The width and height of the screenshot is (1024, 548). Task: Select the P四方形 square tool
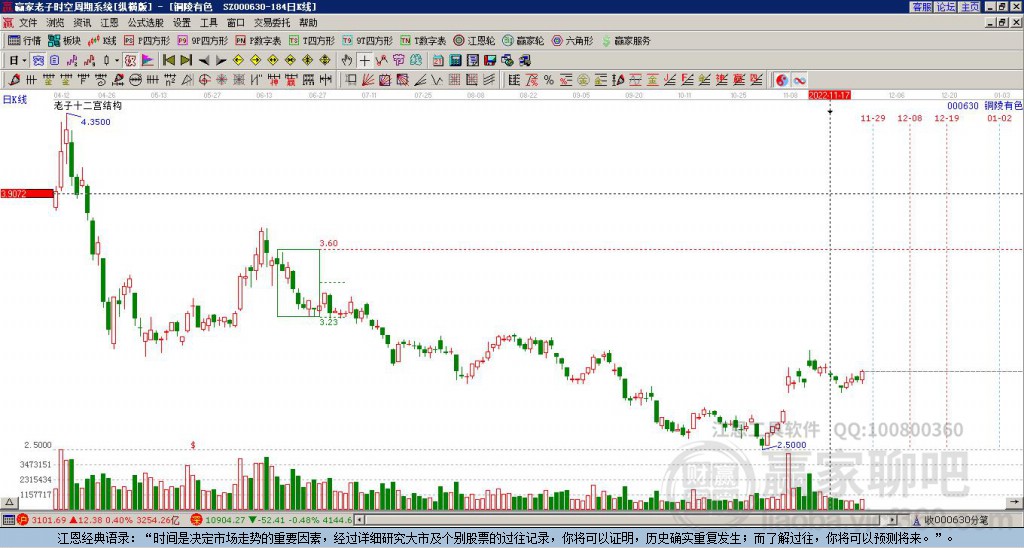[149, 41]
